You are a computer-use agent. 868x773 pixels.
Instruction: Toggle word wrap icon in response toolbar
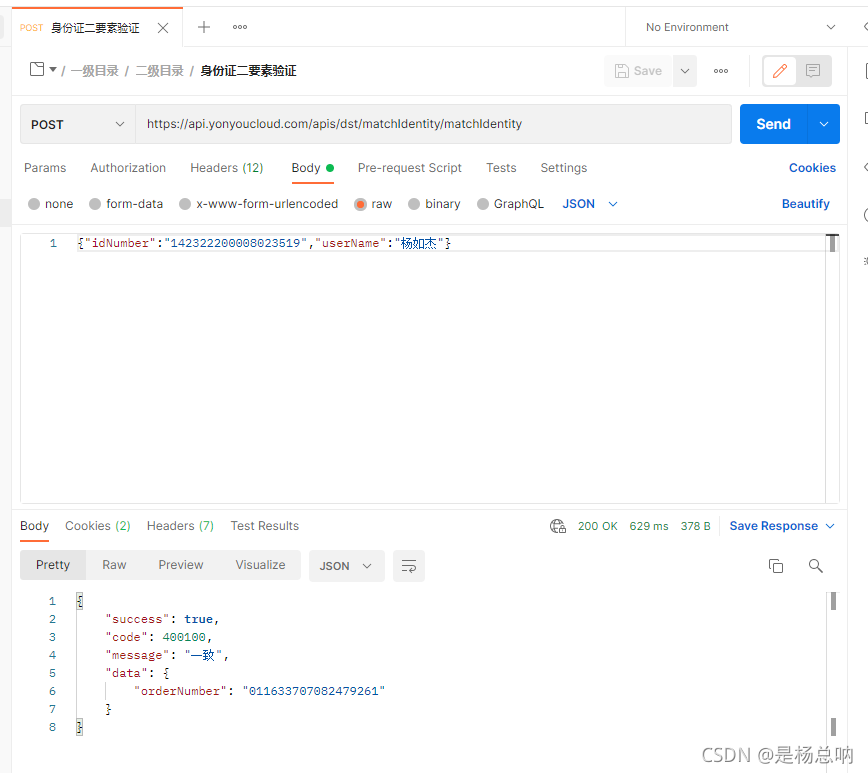click(409, 566)
